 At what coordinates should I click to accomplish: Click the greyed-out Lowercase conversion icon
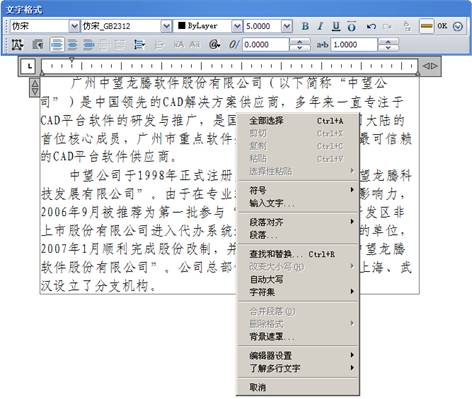tap(195, 44)
